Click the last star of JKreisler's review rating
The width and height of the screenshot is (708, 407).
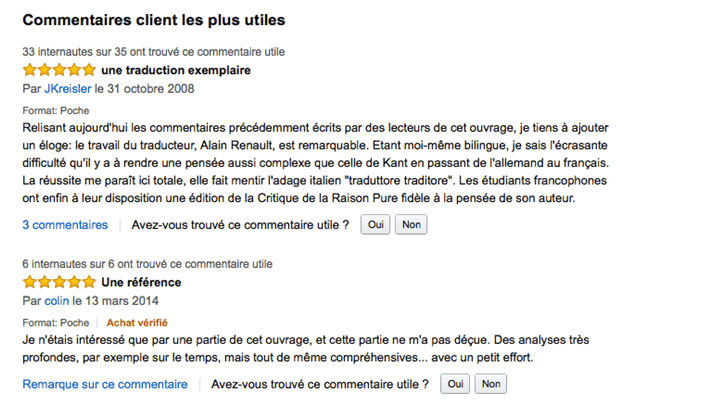coord(89,70)
